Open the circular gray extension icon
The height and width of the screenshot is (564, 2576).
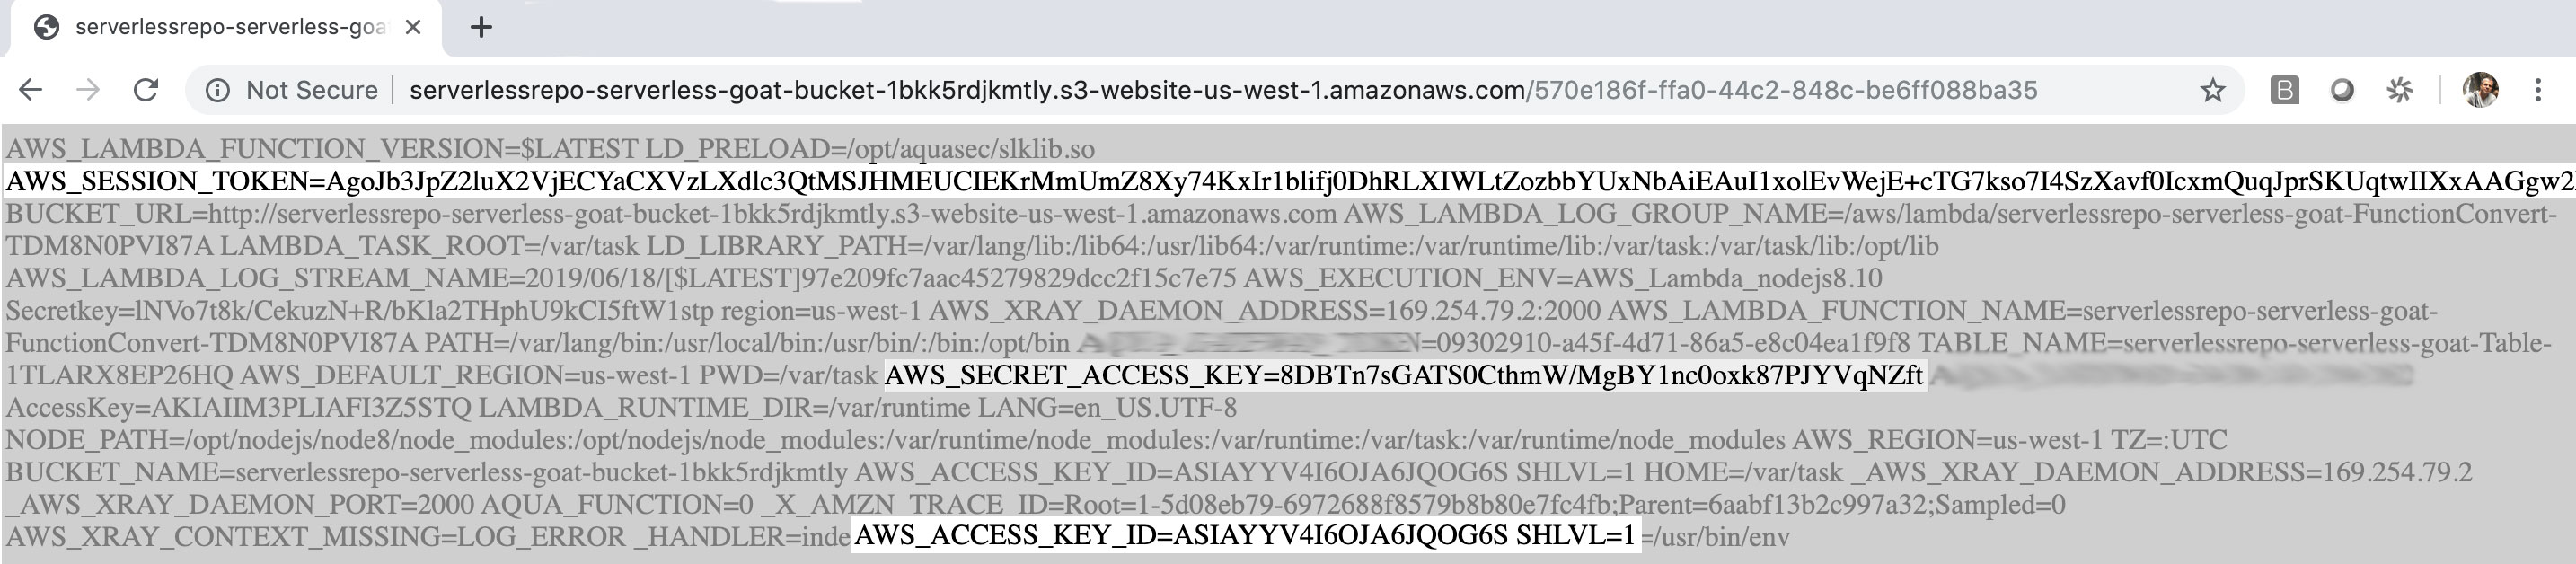(2342, 90)
